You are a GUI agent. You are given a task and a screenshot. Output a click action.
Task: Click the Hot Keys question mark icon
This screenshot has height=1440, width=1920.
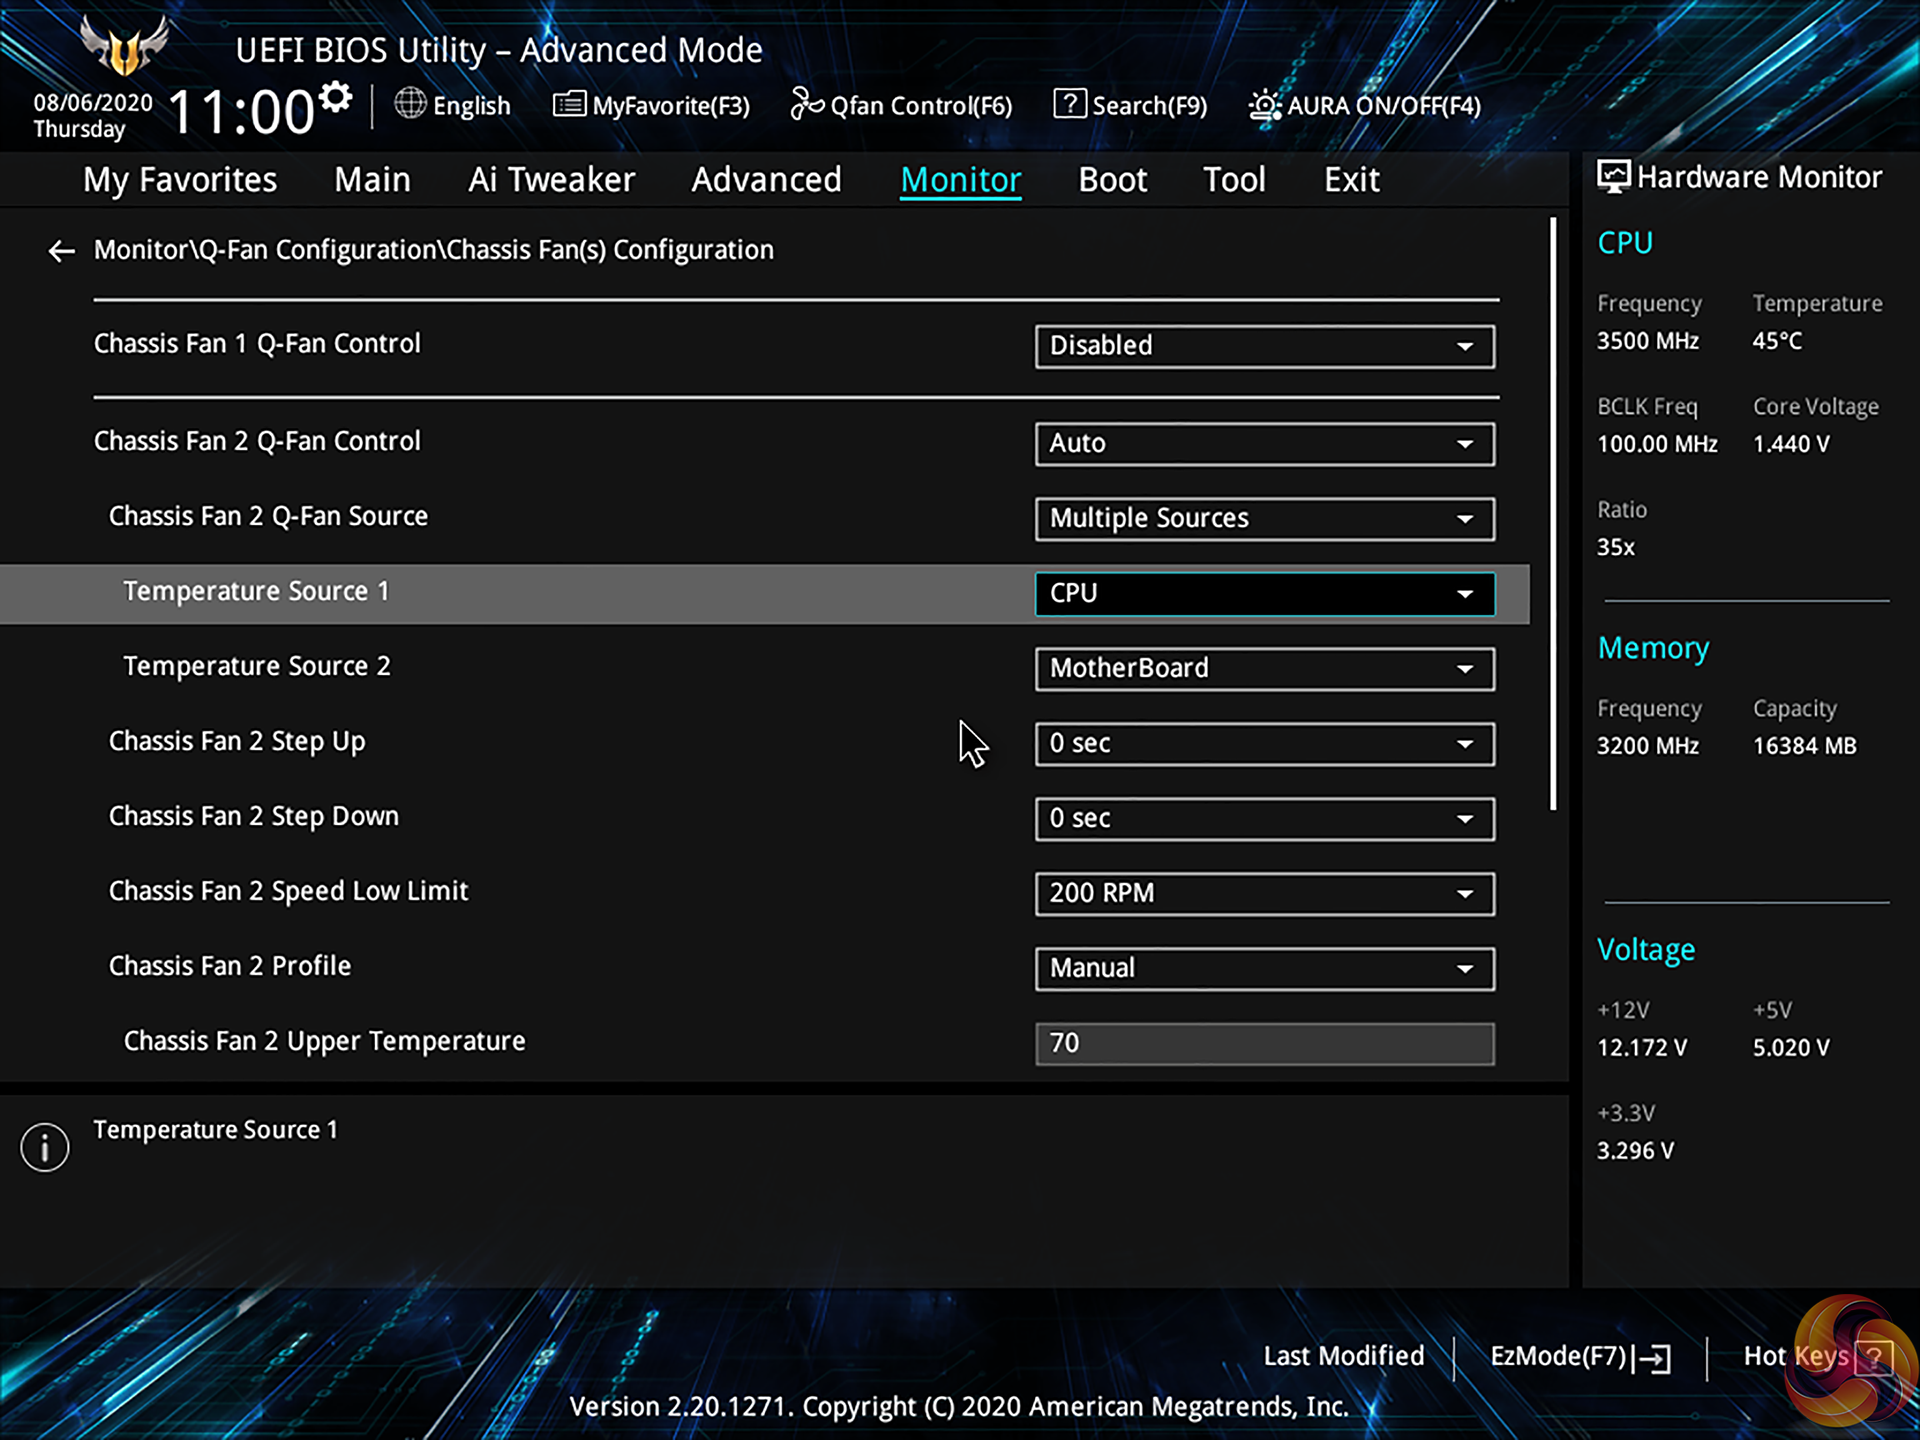pos(1873,1357)
